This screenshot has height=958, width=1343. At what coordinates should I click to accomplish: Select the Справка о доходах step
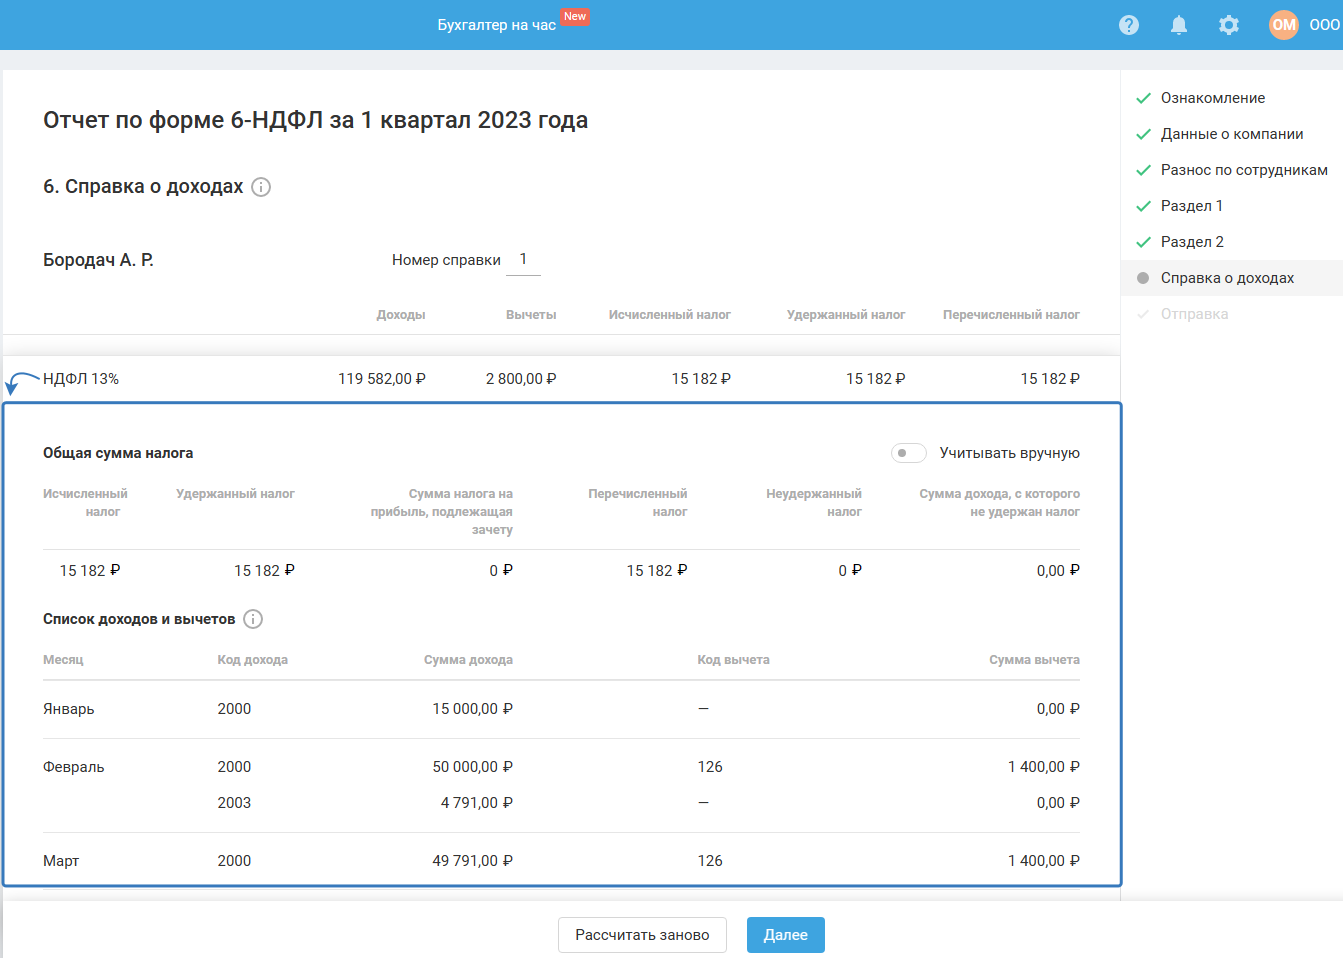1227,278
